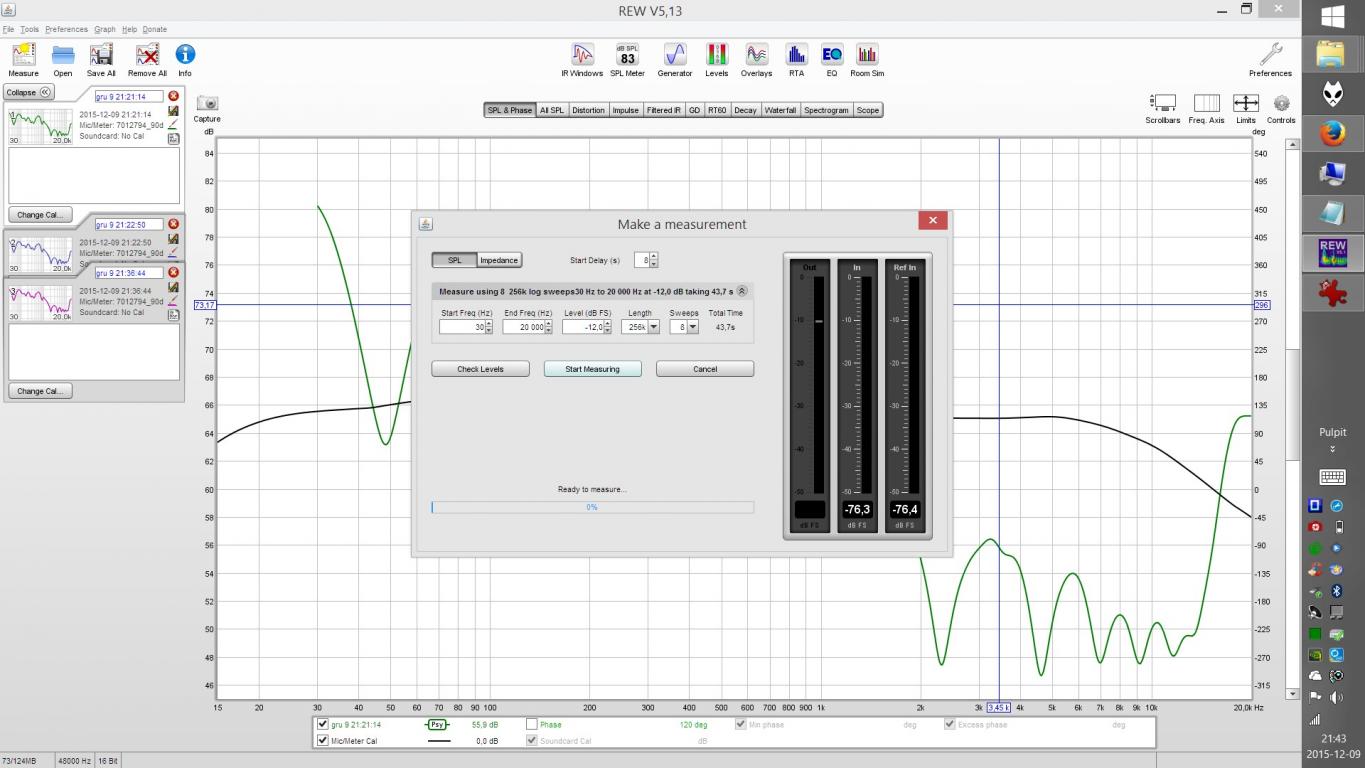This screenshot has width=1365, height=768.
Task: Open File Explorer from the taskbar
Action: click(x=1331, y=53)
